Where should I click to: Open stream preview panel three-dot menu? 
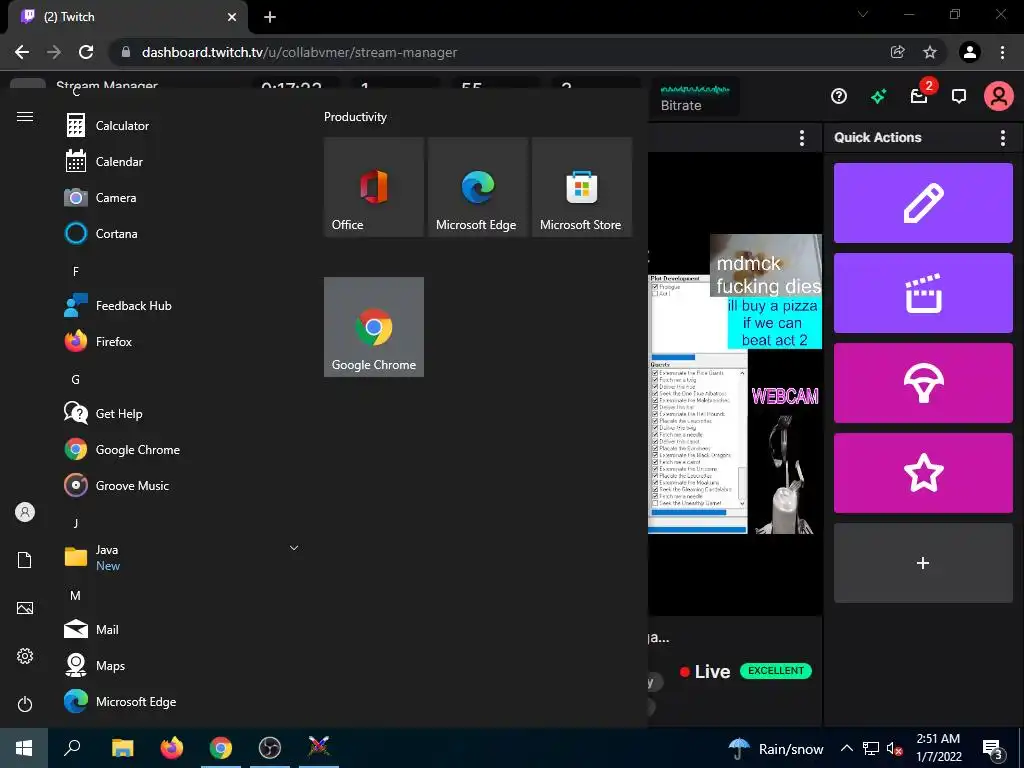(x=801, y=137)
